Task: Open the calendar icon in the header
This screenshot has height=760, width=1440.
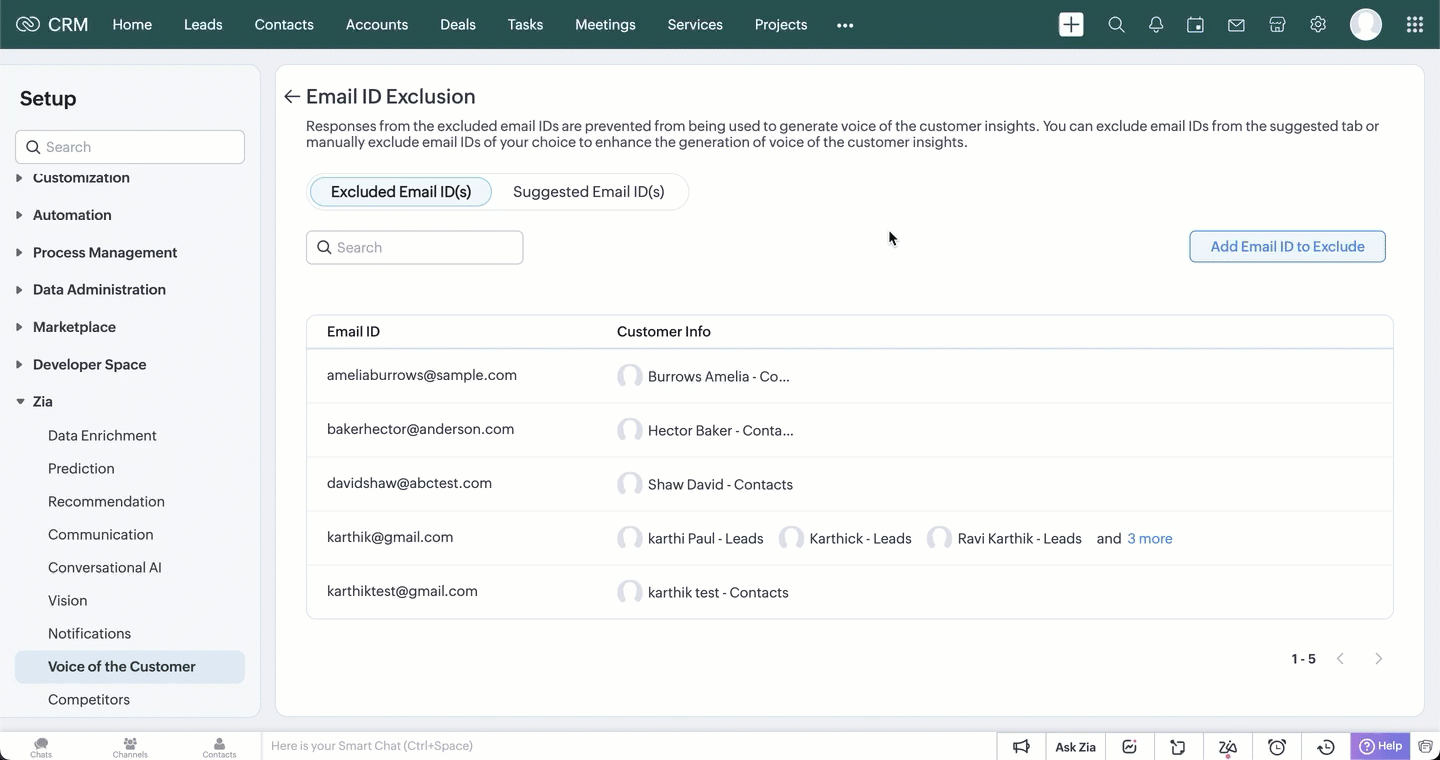Action: [1195, 25]
